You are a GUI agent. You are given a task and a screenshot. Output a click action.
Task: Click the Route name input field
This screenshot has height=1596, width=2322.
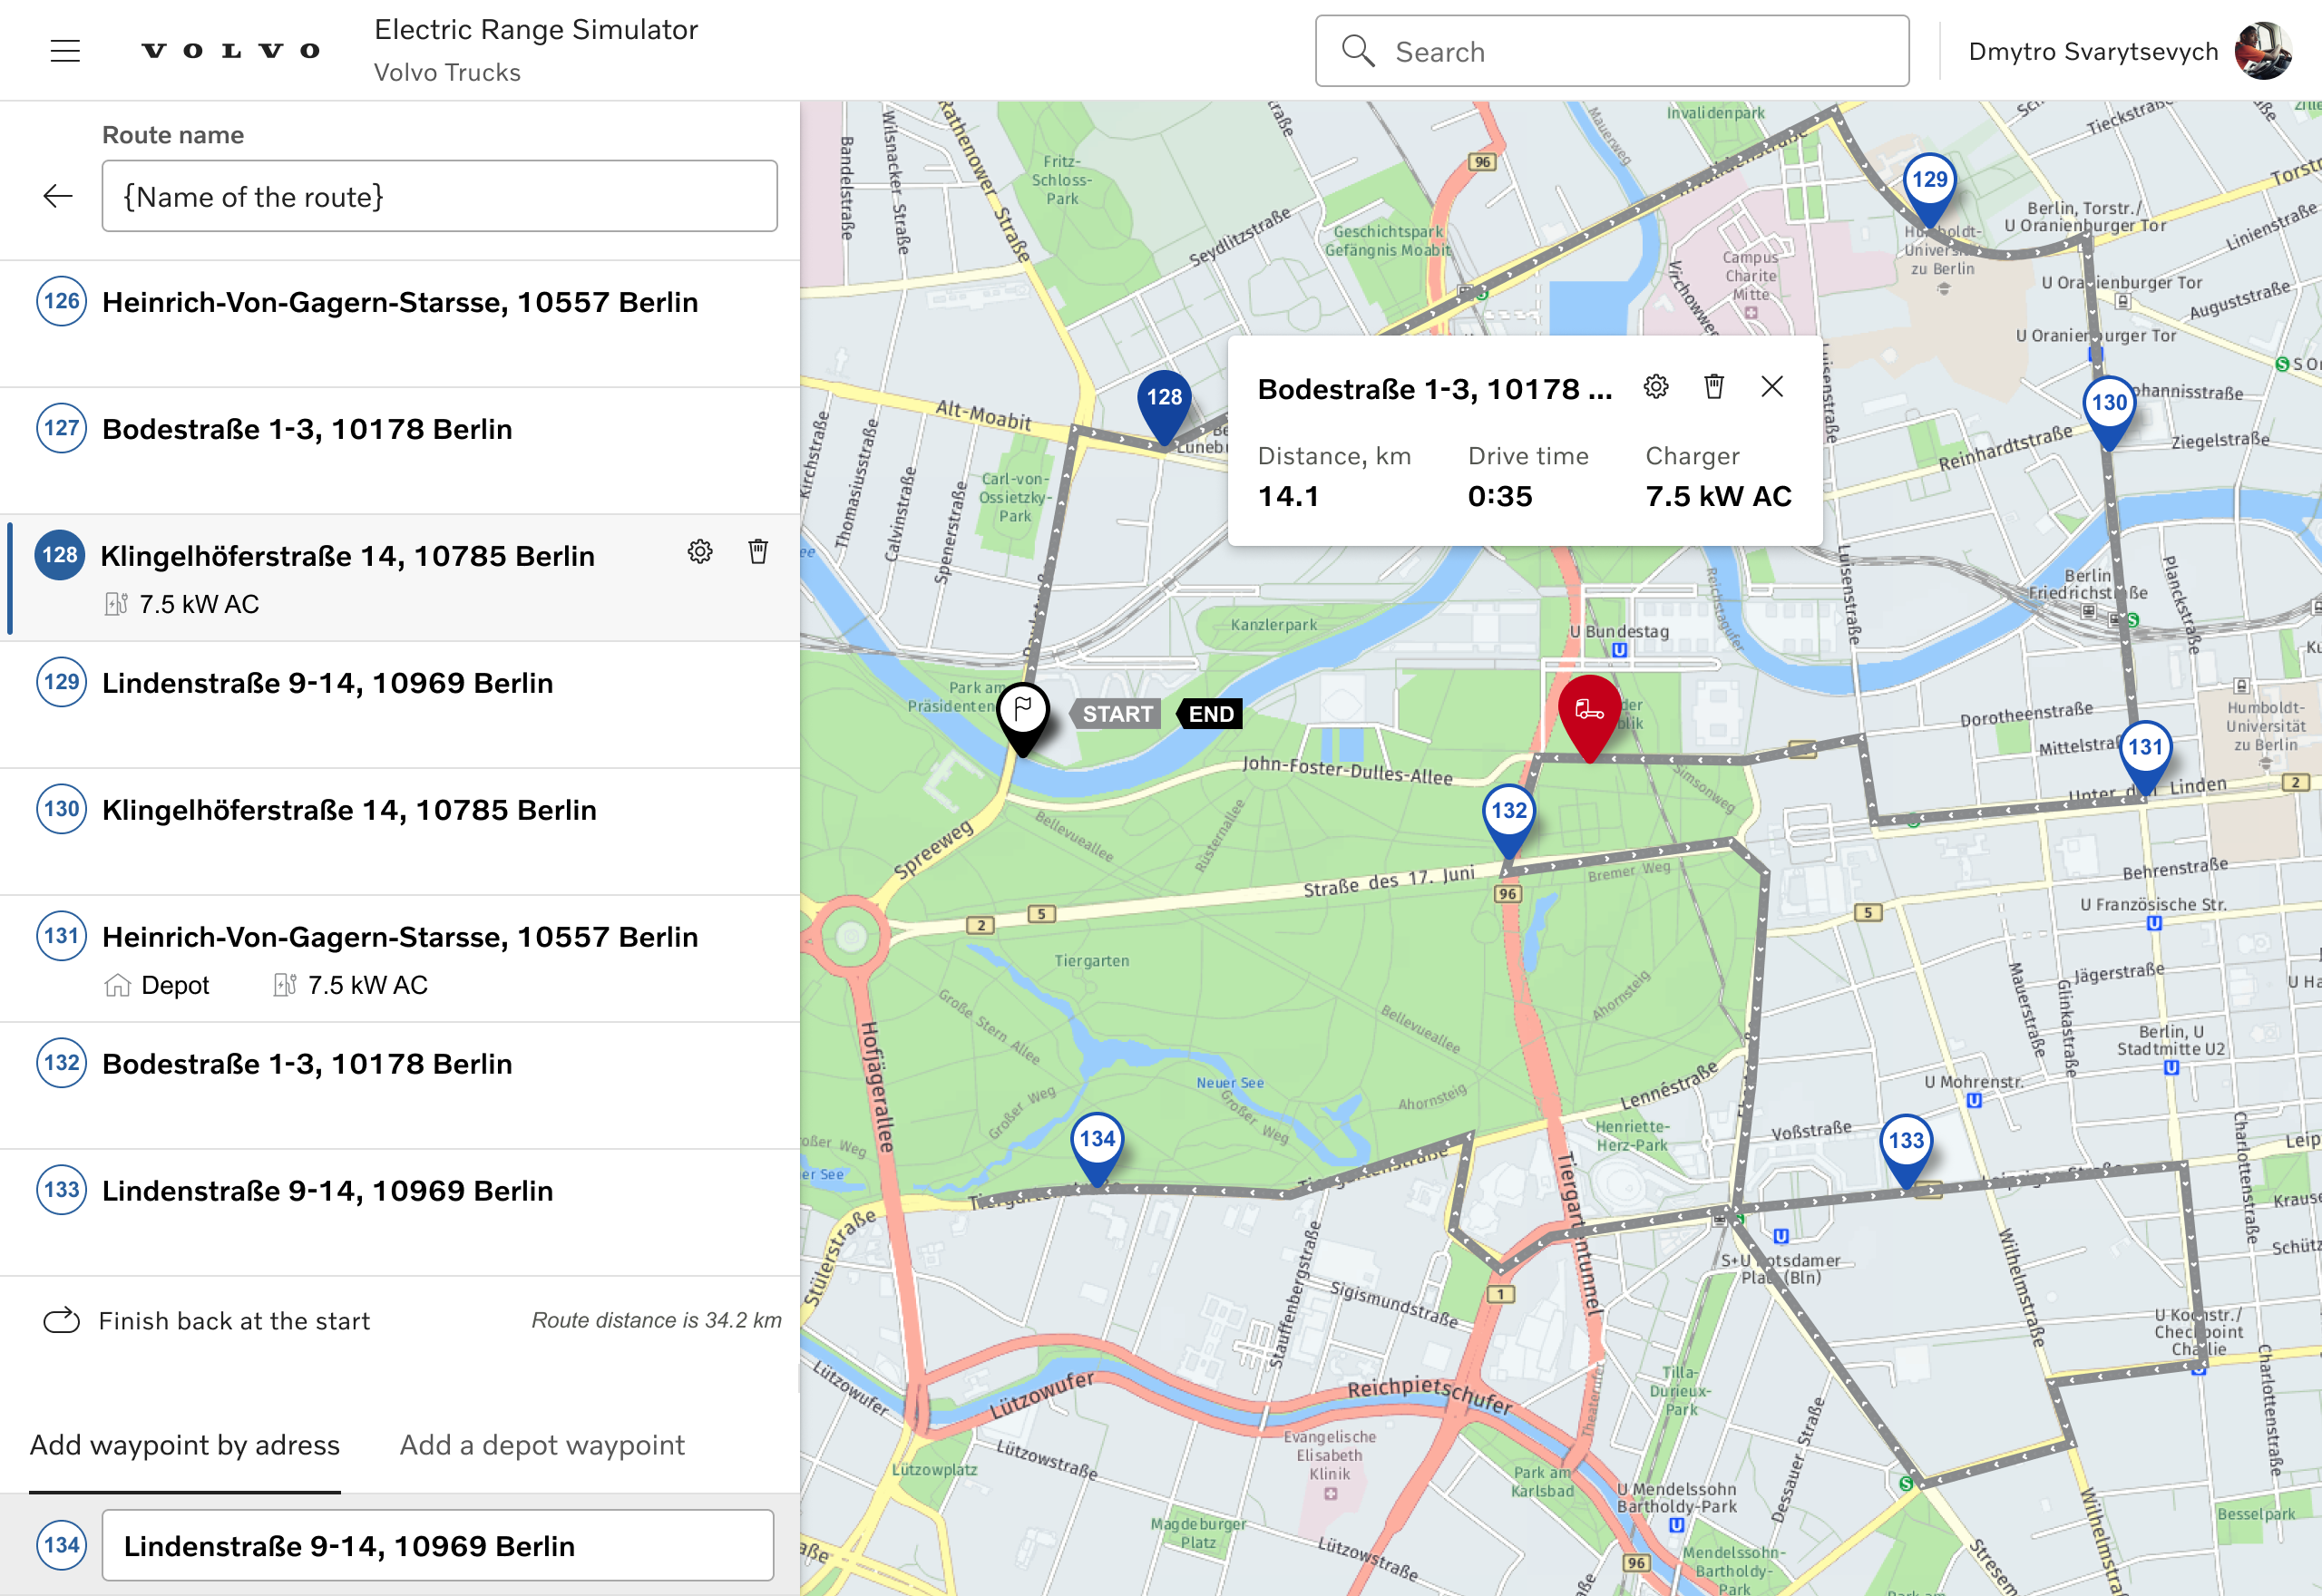coord(440,196)
